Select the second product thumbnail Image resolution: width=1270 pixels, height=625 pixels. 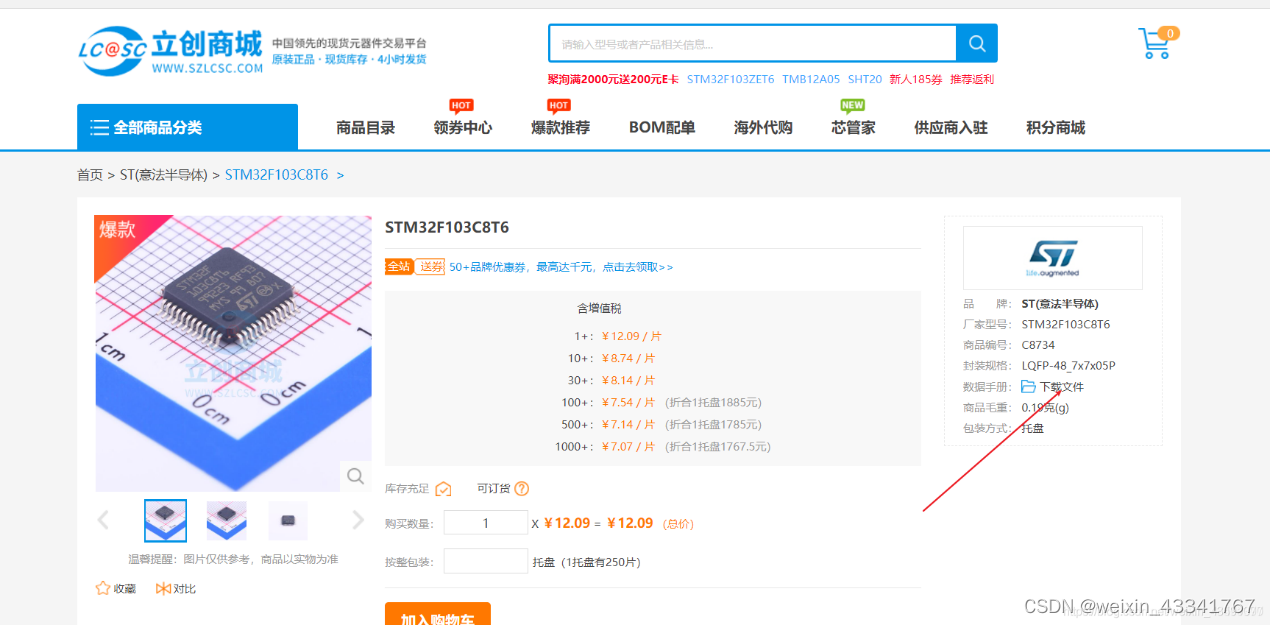(227, 520)
